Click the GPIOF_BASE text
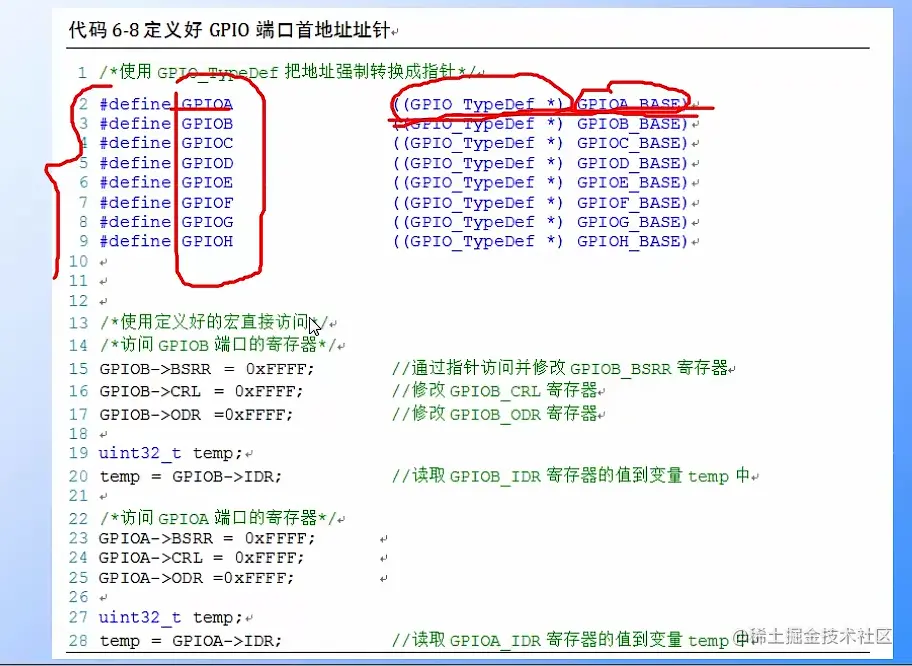Image resolution: width=912 pixels, height=666 pixels. 628,203
